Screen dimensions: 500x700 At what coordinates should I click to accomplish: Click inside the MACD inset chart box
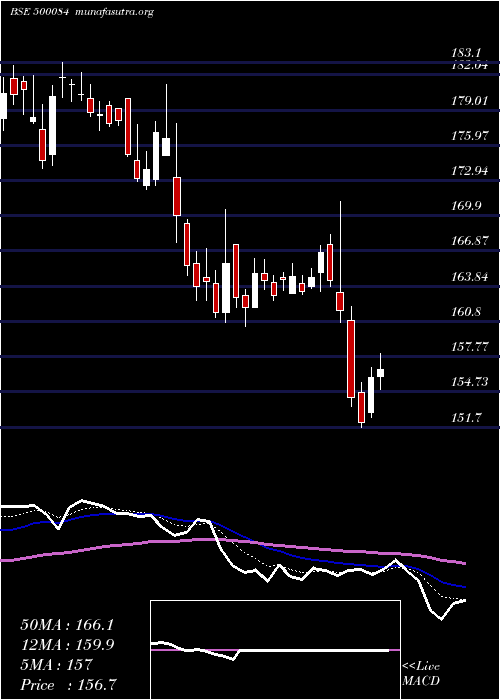point(275,650)
